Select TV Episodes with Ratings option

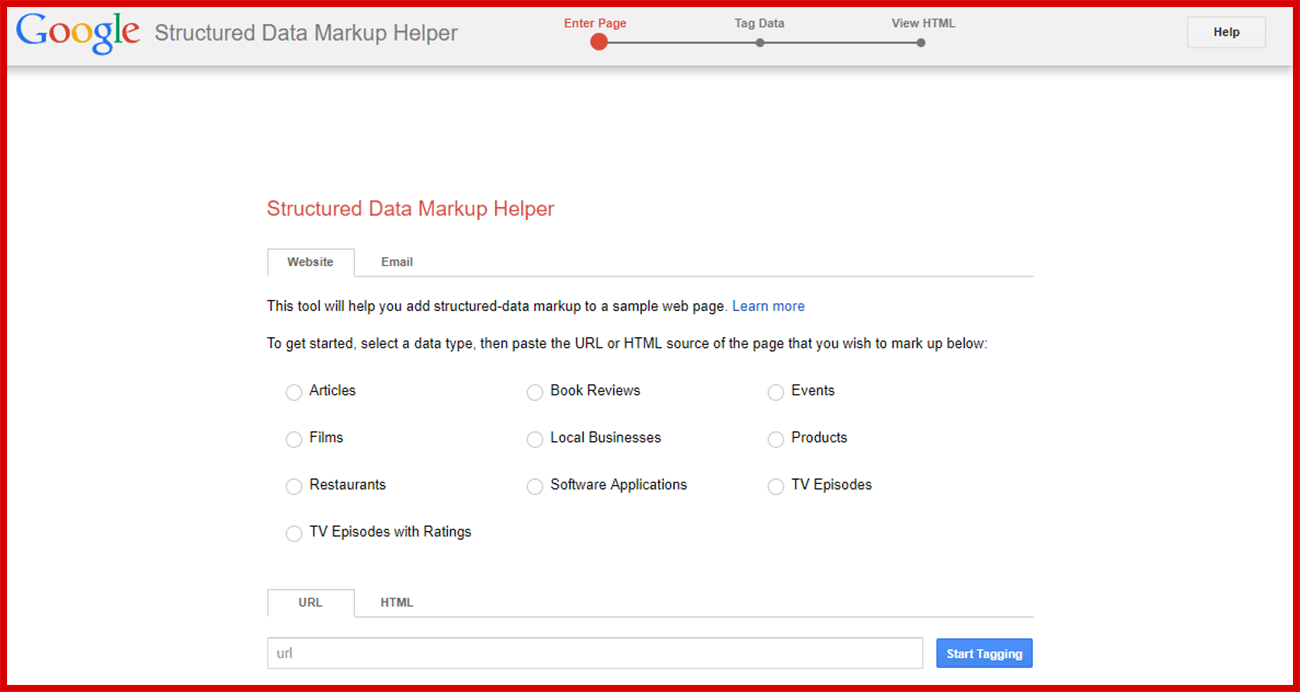(x=294, y=533)
